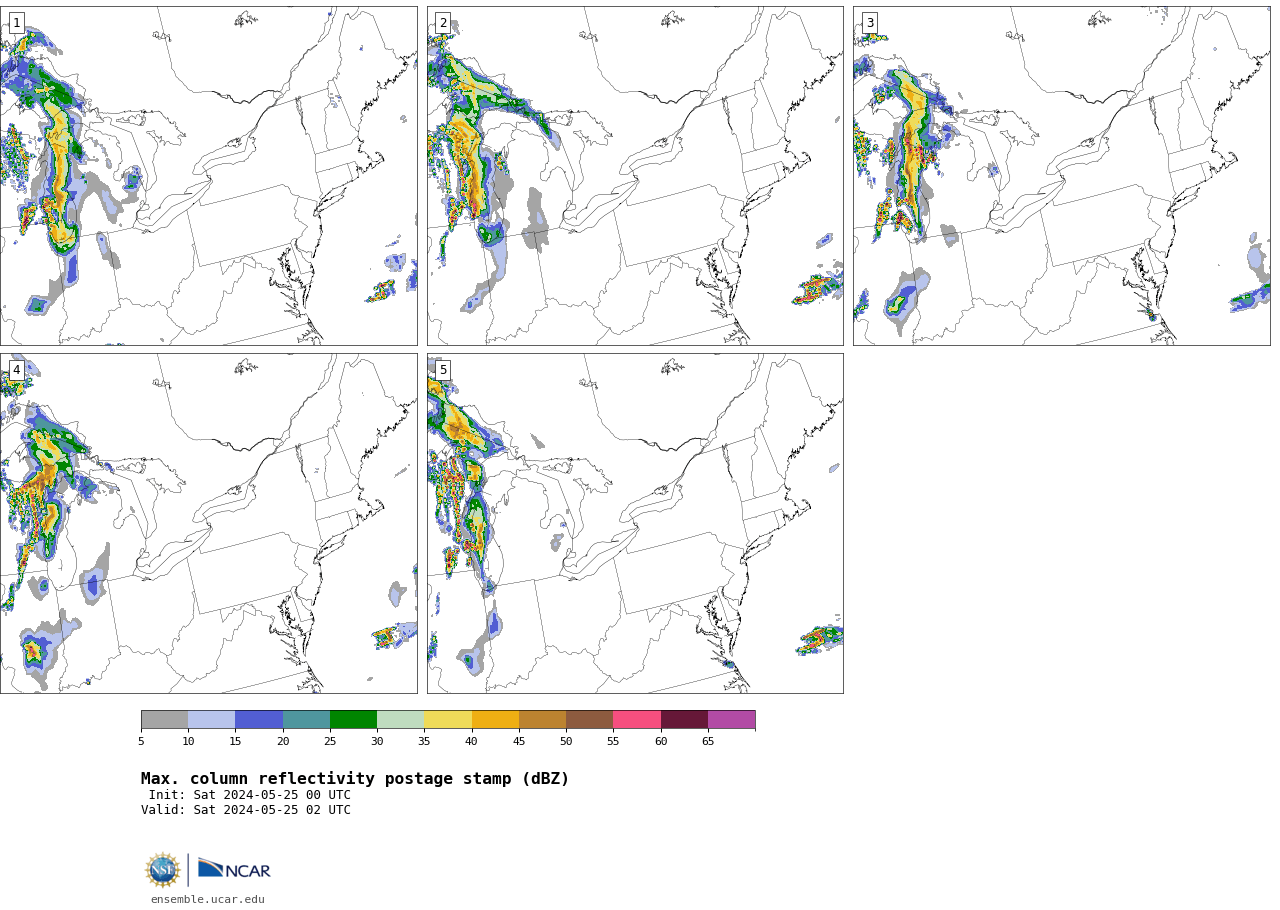This screenshot has width=1280, height=910.
Task: Click the light lavender 10-15 dBZ swatch
Action: (x=211, y=720)
